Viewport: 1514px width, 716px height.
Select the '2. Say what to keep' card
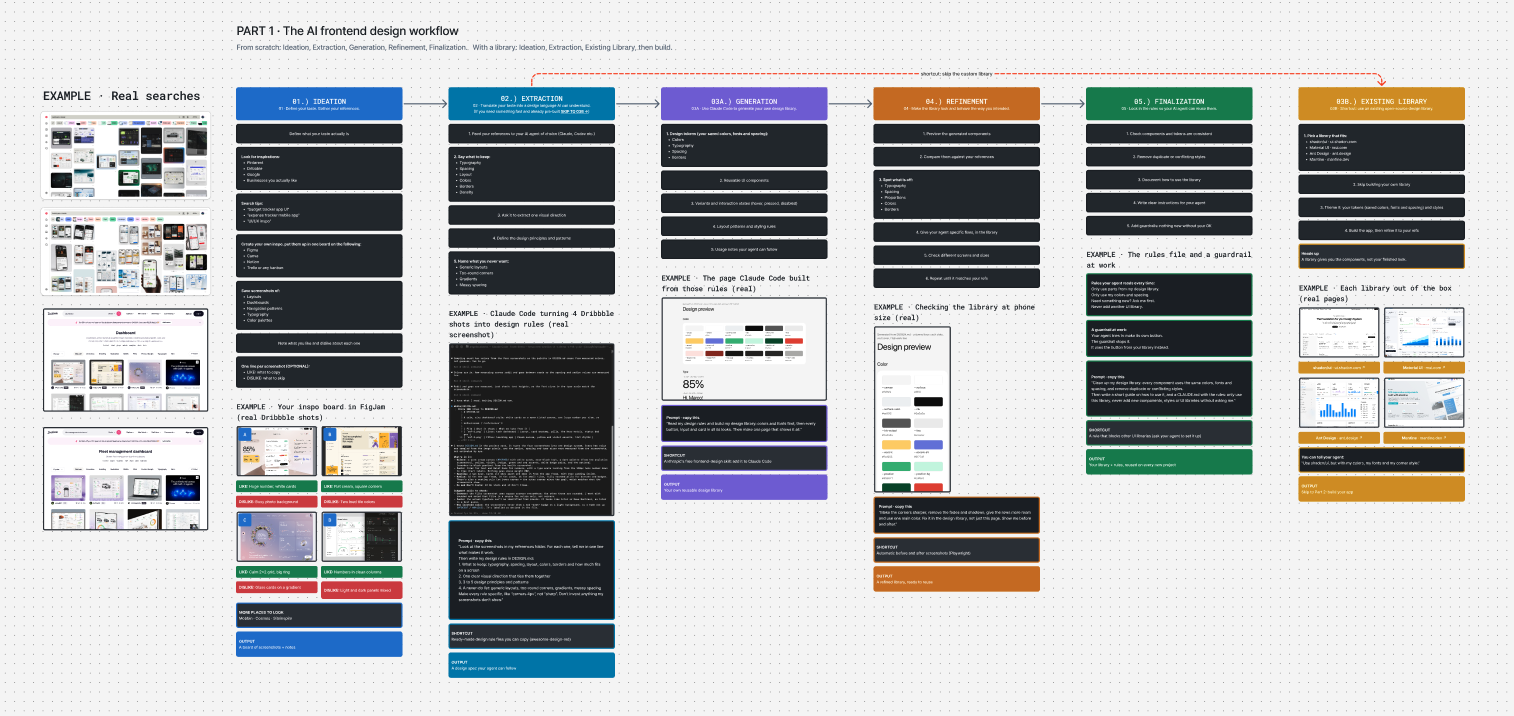(x=531, y=176)
